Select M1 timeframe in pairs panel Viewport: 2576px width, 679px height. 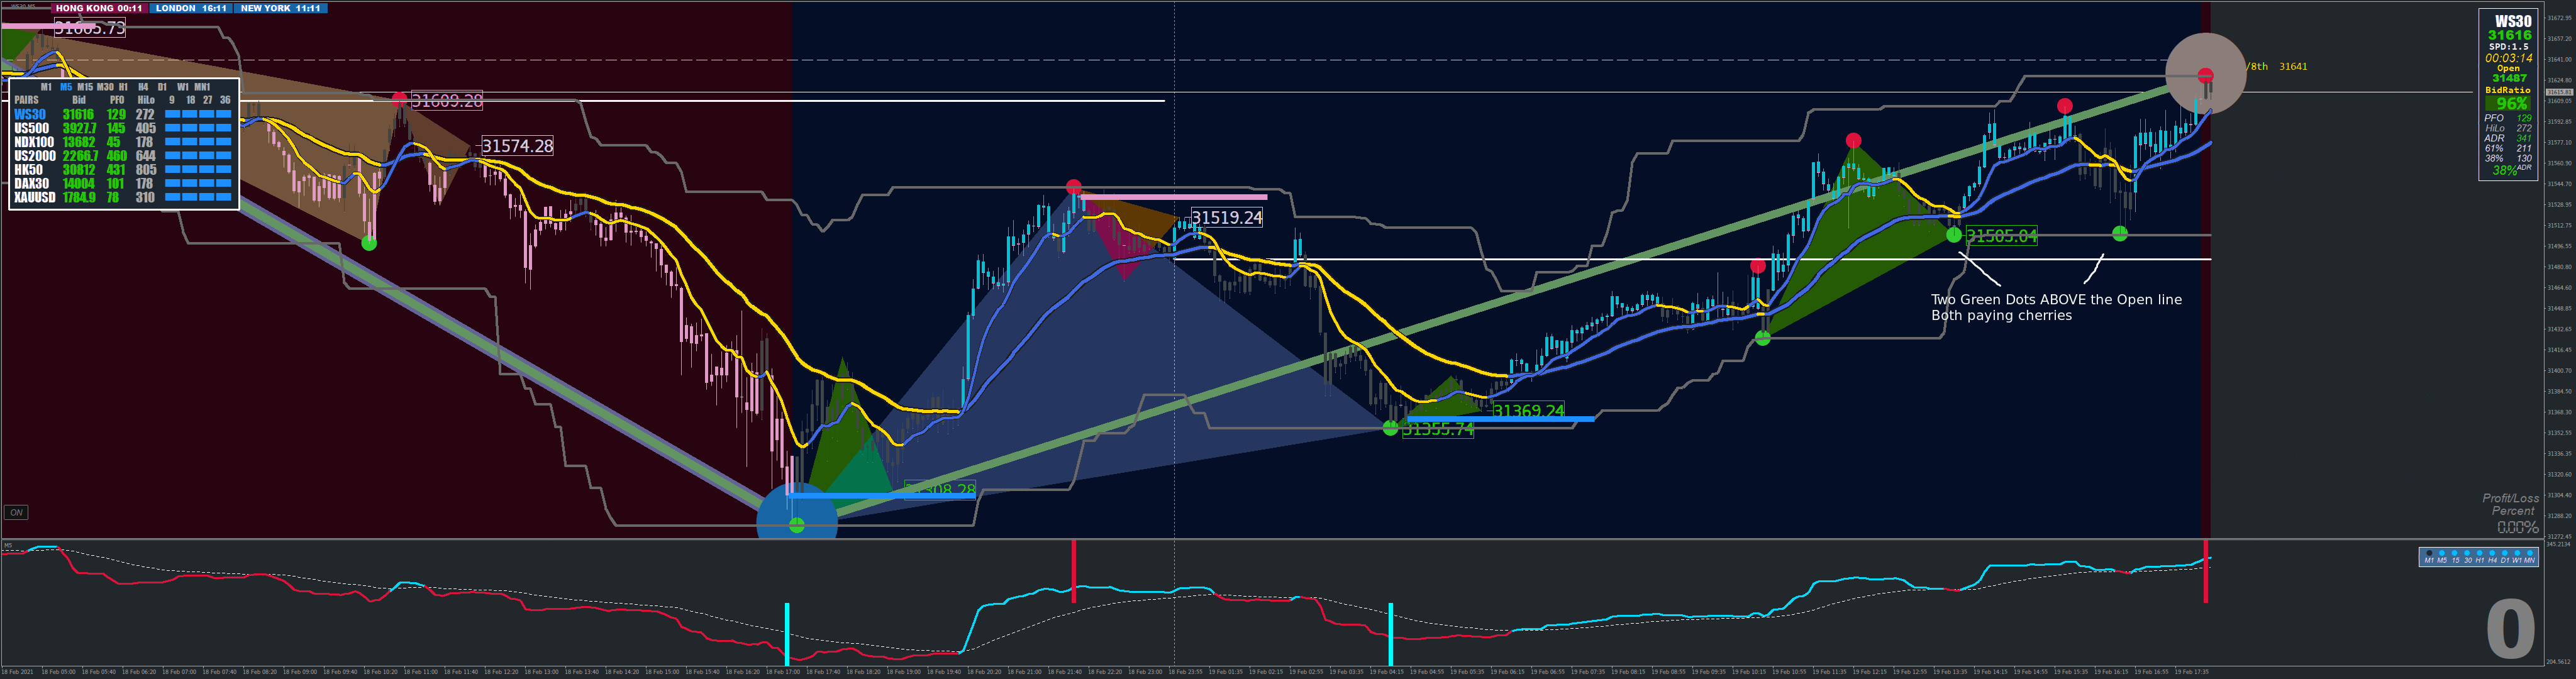pyautogui.click(x=46, y=87)
